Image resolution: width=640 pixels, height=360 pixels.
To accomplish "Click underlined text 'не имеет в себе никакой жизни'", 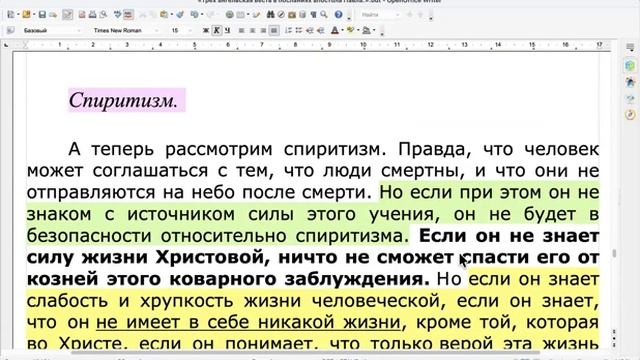I will [x=249, y=322].
